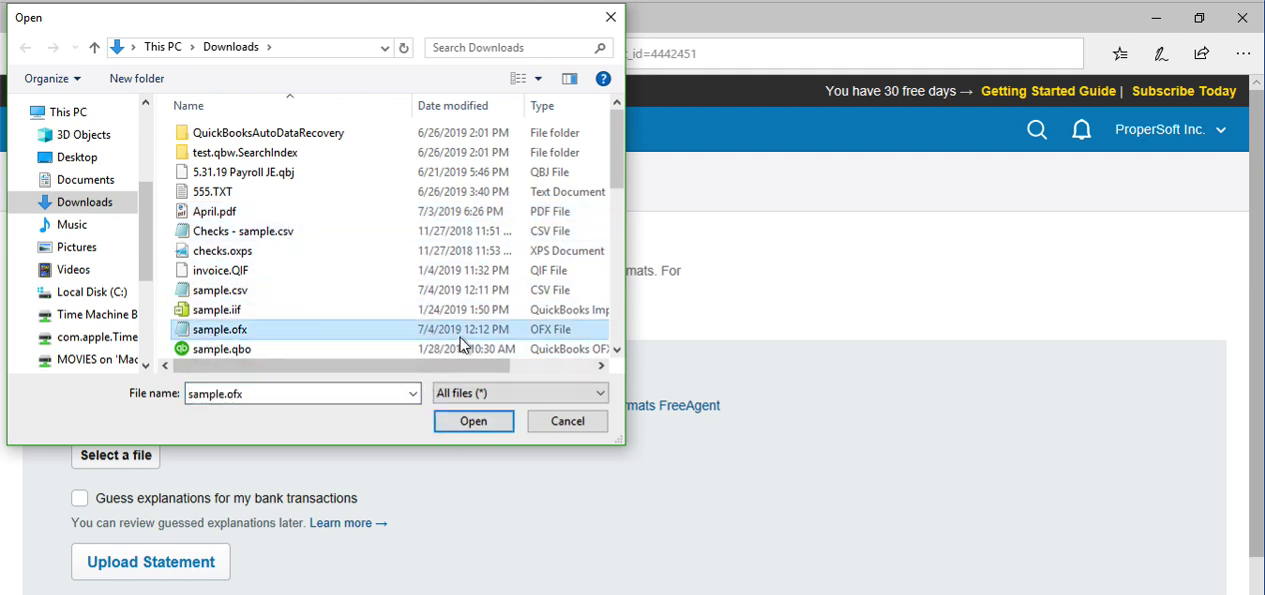Click the browser Add notes pen icon
Image resolution: width=1265 pixels, height=595 pixels.
point(1161,54)
